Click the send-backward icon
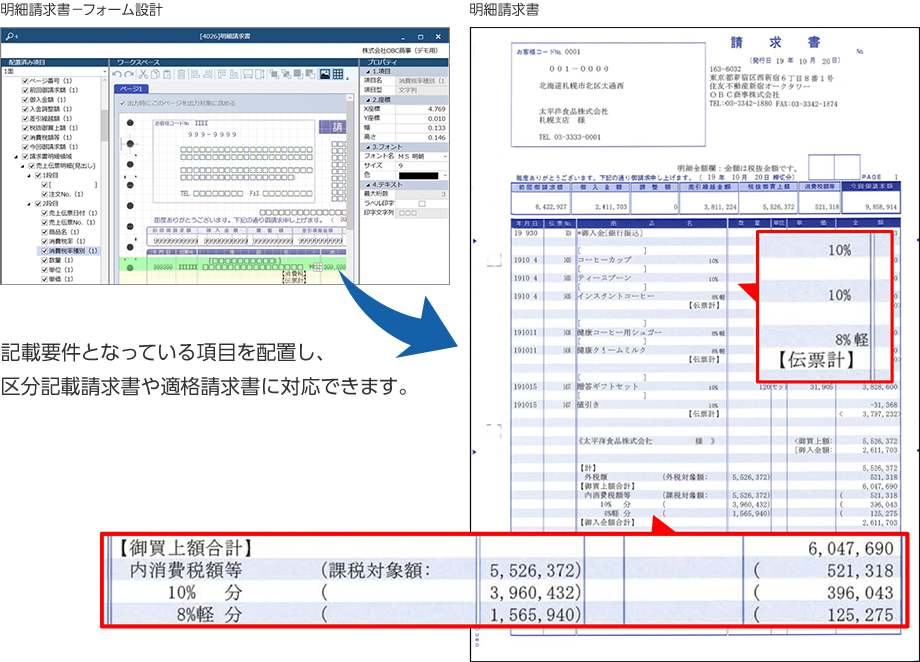The image size is (920, 662). (311, 75)
